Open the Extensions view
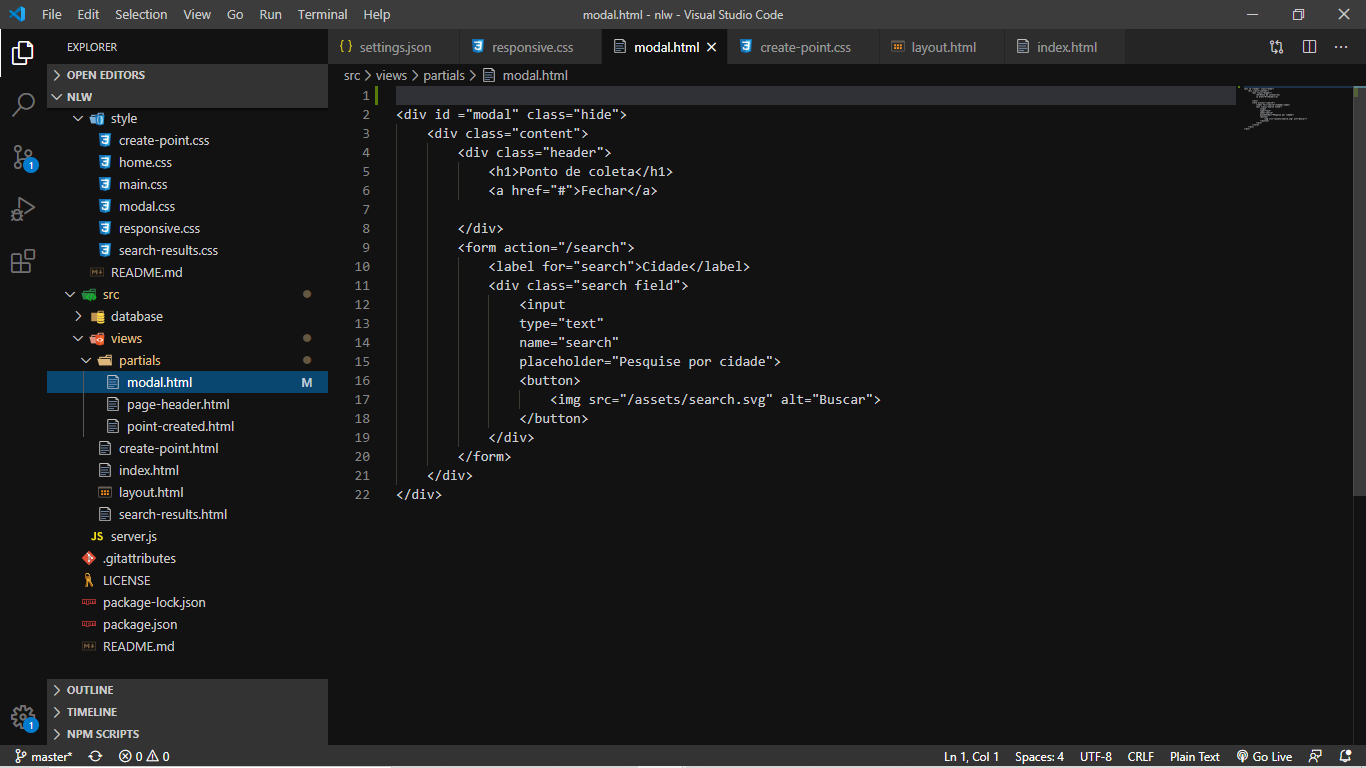The width and height of the screenshot is (1366, 768). [x=23, y=261]
